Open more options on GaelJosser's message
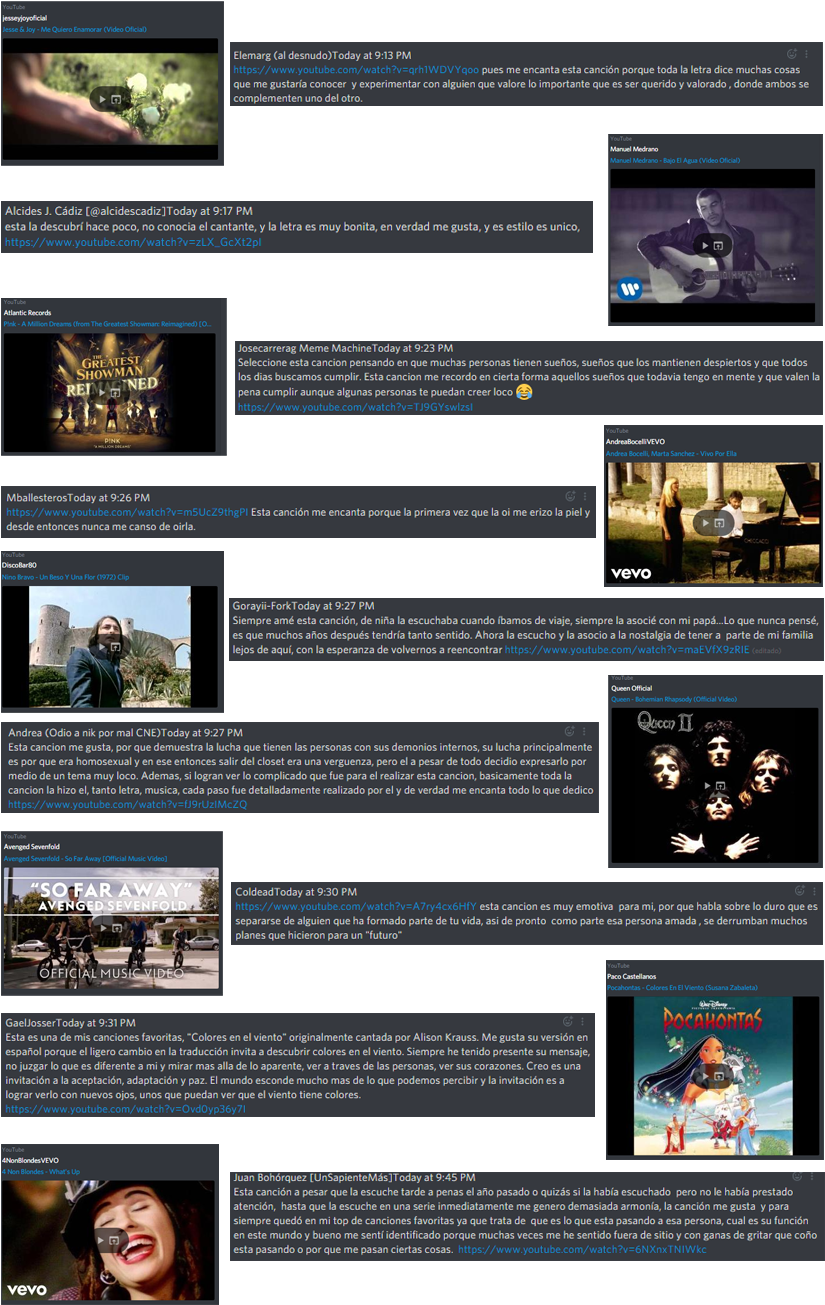825x1305 pixels. click(584, 1022)
